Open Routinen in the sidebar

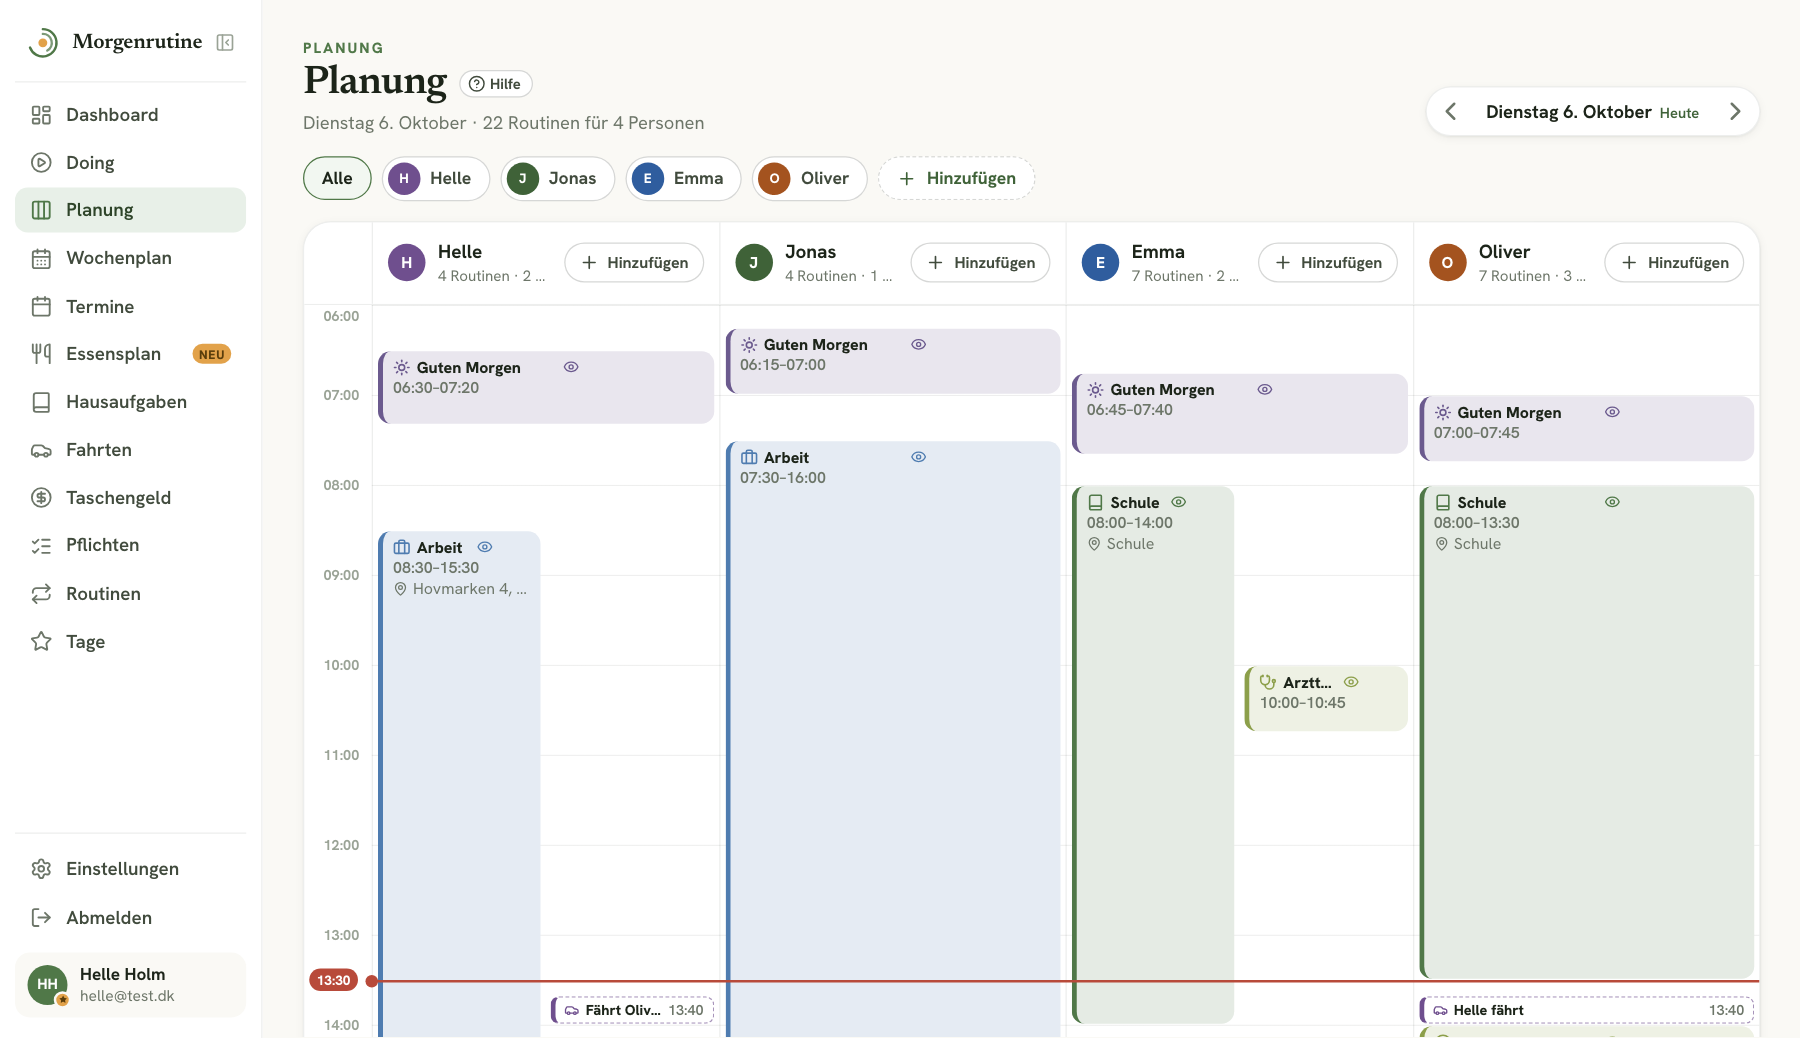tap(130, 594)
